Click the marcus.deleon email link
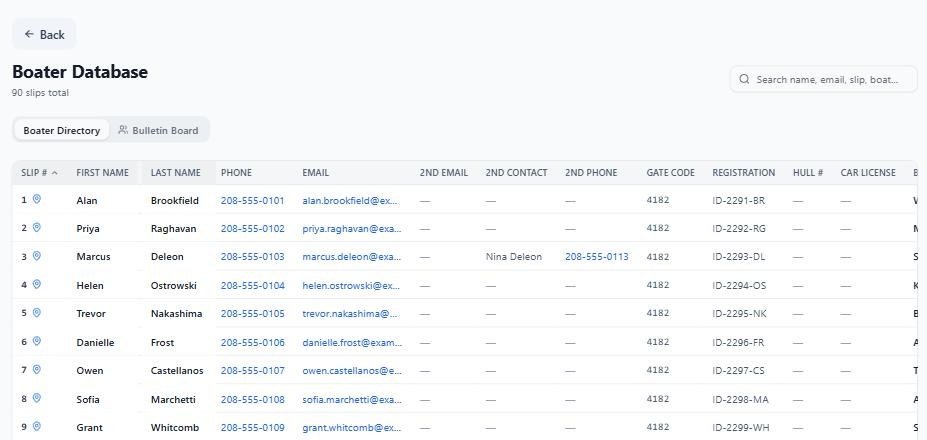Image resolution: width=927 pixels, height=440 pixels. pos(352,257)
